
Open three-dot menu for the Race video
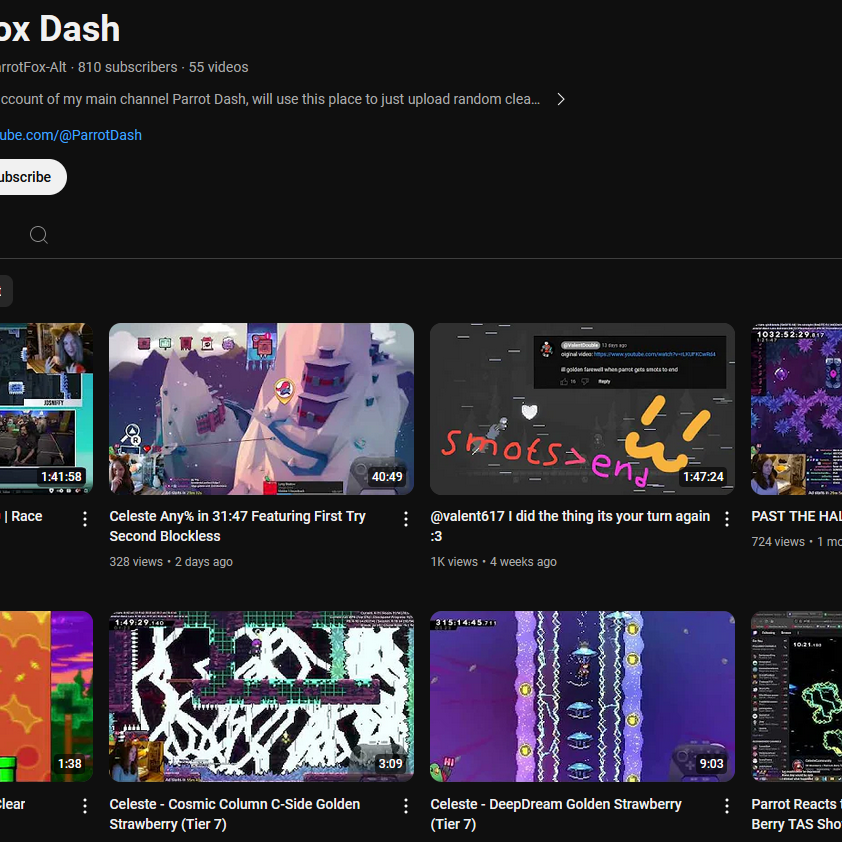point(85,519)
